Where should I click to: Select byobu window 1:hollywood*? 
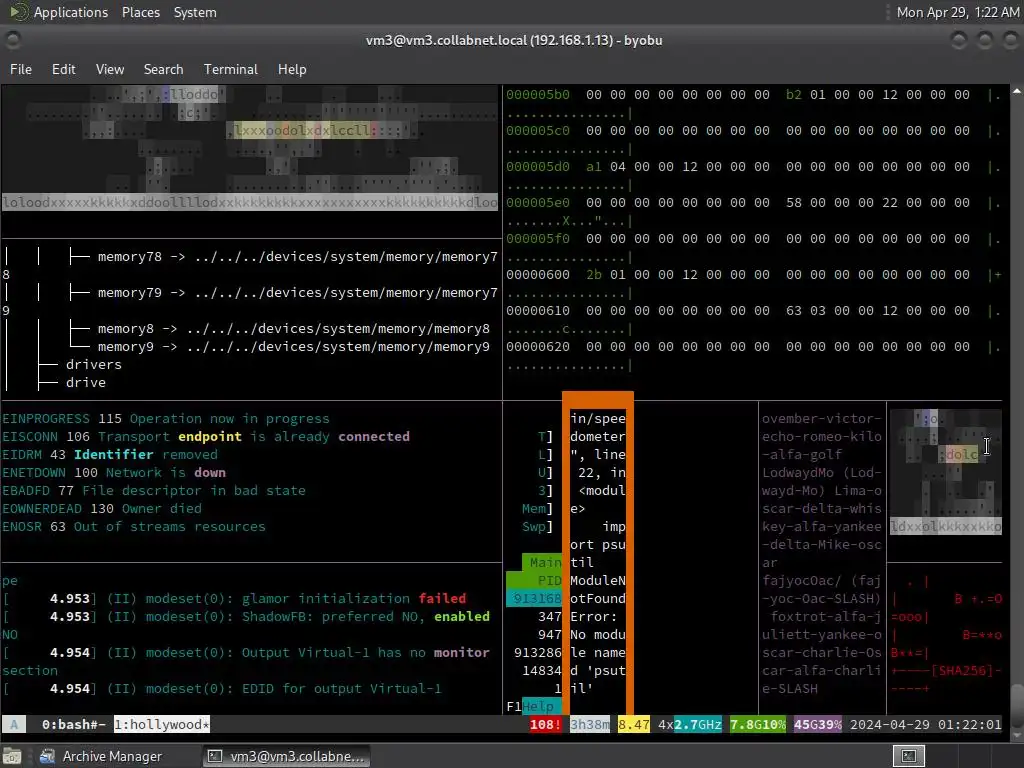coord(162,724)
